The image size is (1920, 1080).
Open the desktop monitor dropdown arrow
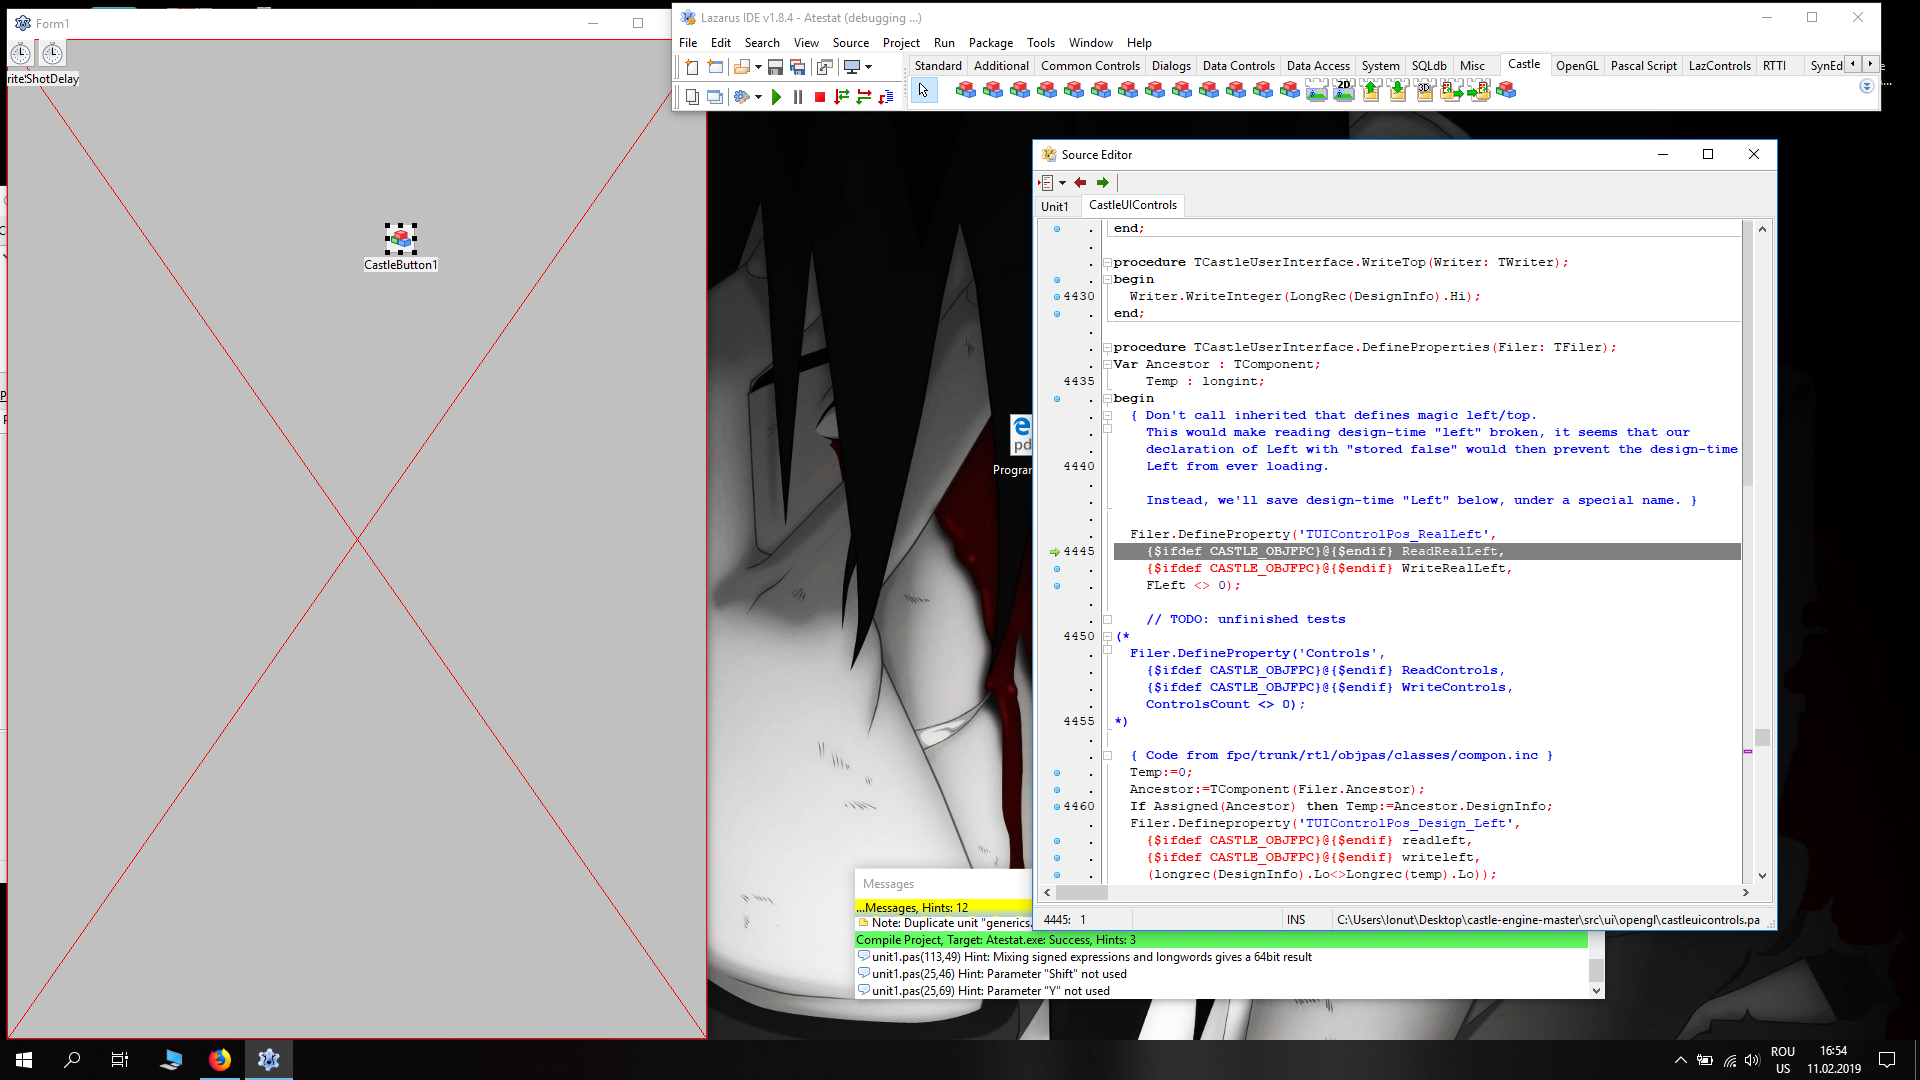coord(868,67)
